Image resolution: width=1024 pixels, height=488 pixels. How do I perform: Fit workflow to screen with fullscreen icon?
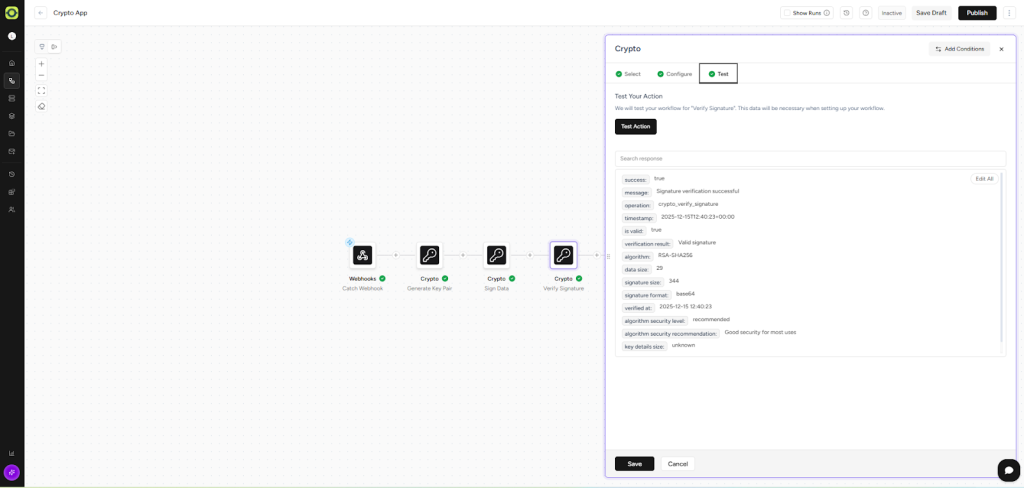41,91
